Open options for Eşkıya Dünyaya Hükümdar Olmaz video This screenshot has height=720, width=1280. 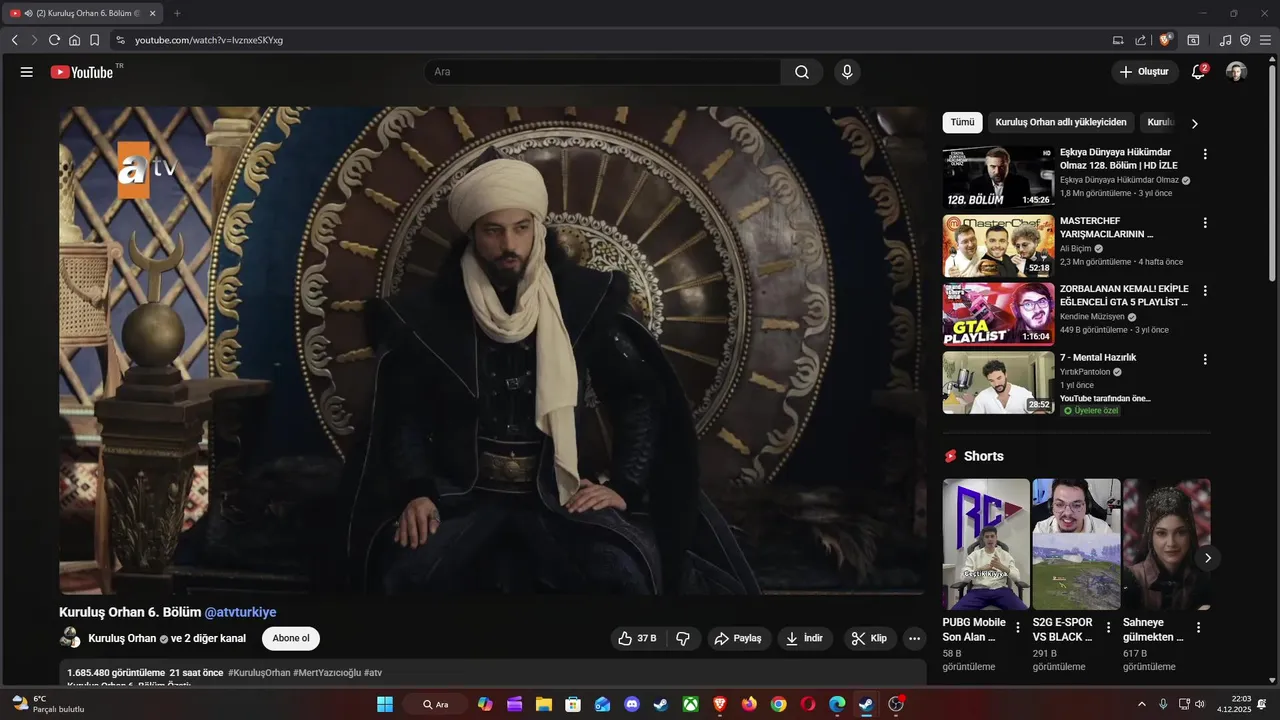click(x=1205, y=154)
